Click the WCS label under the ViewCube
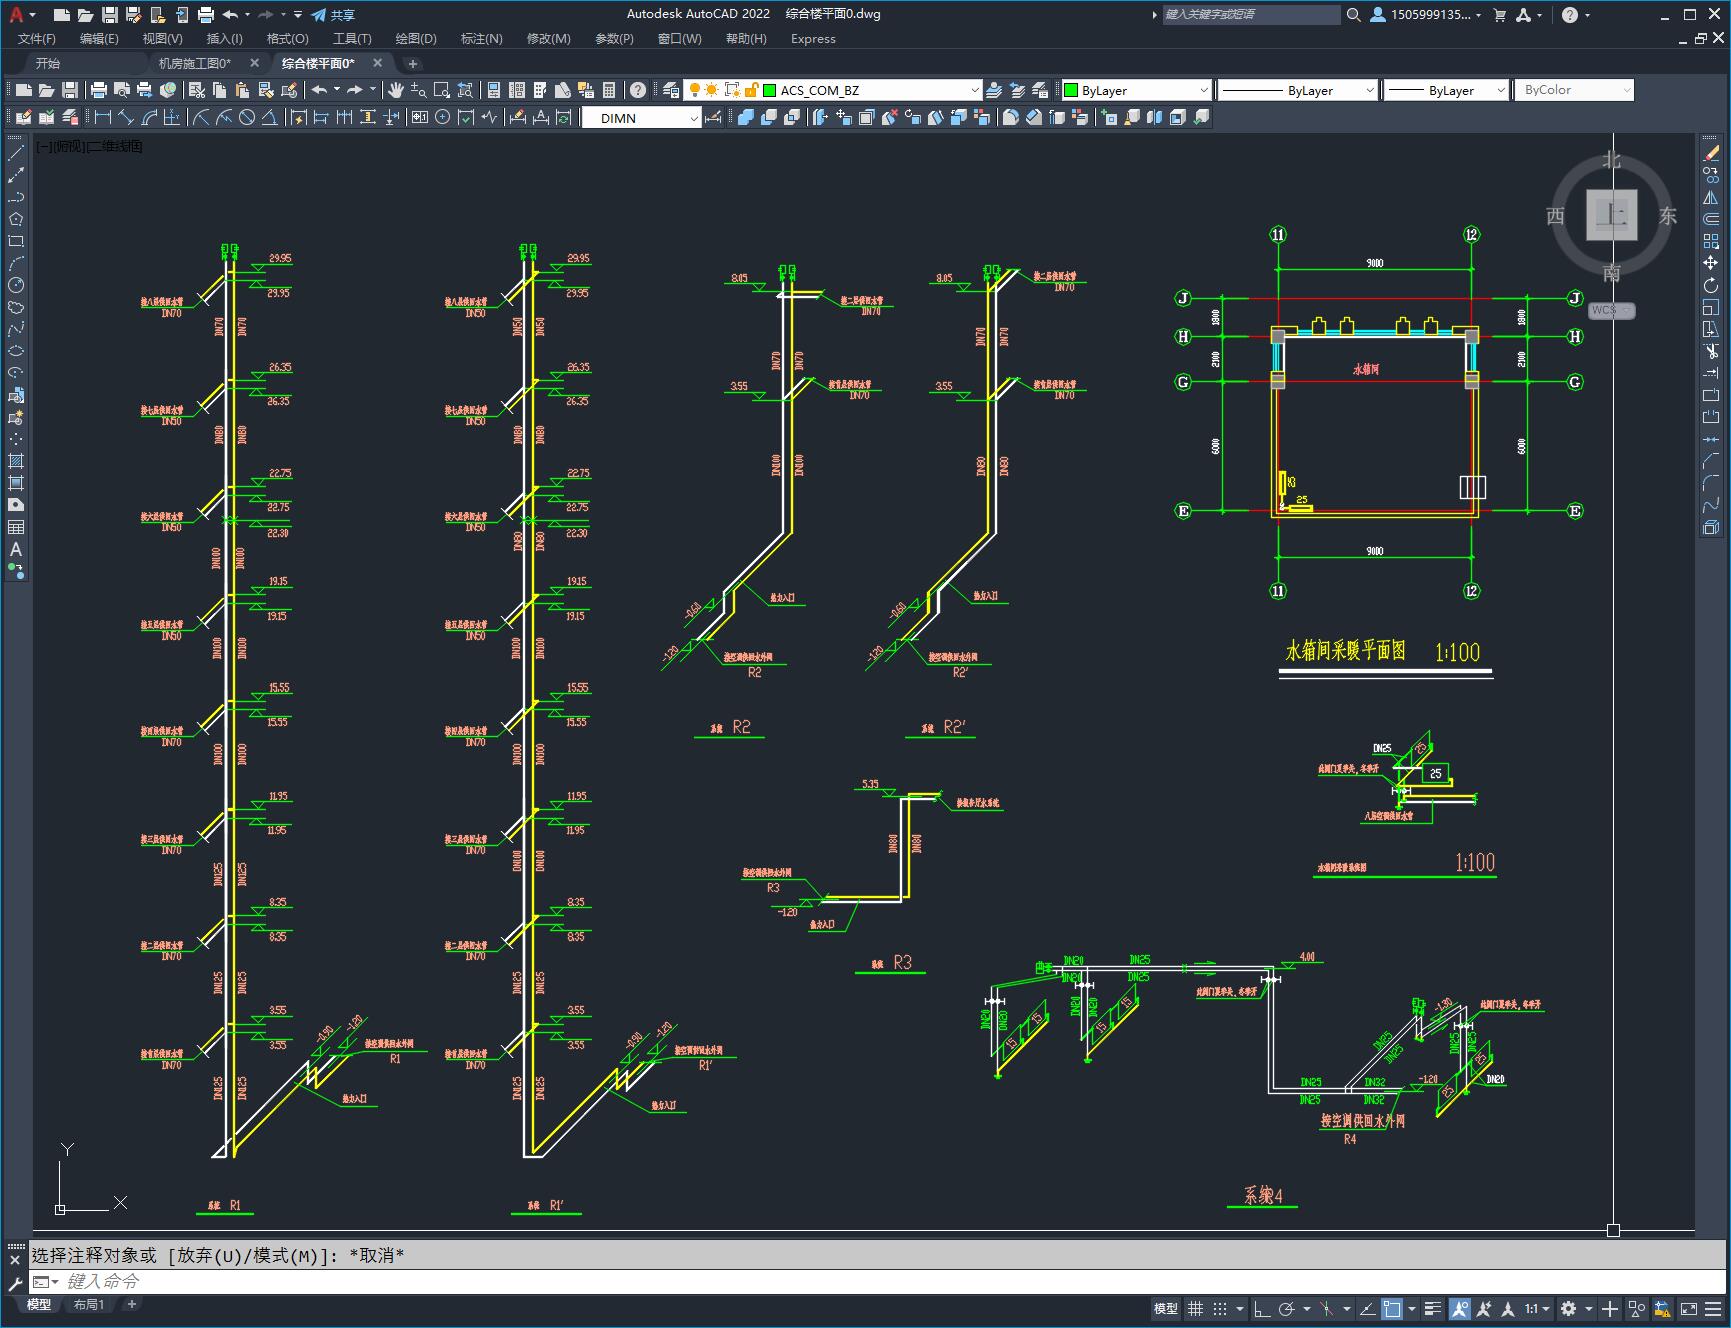 (1611, 310)
